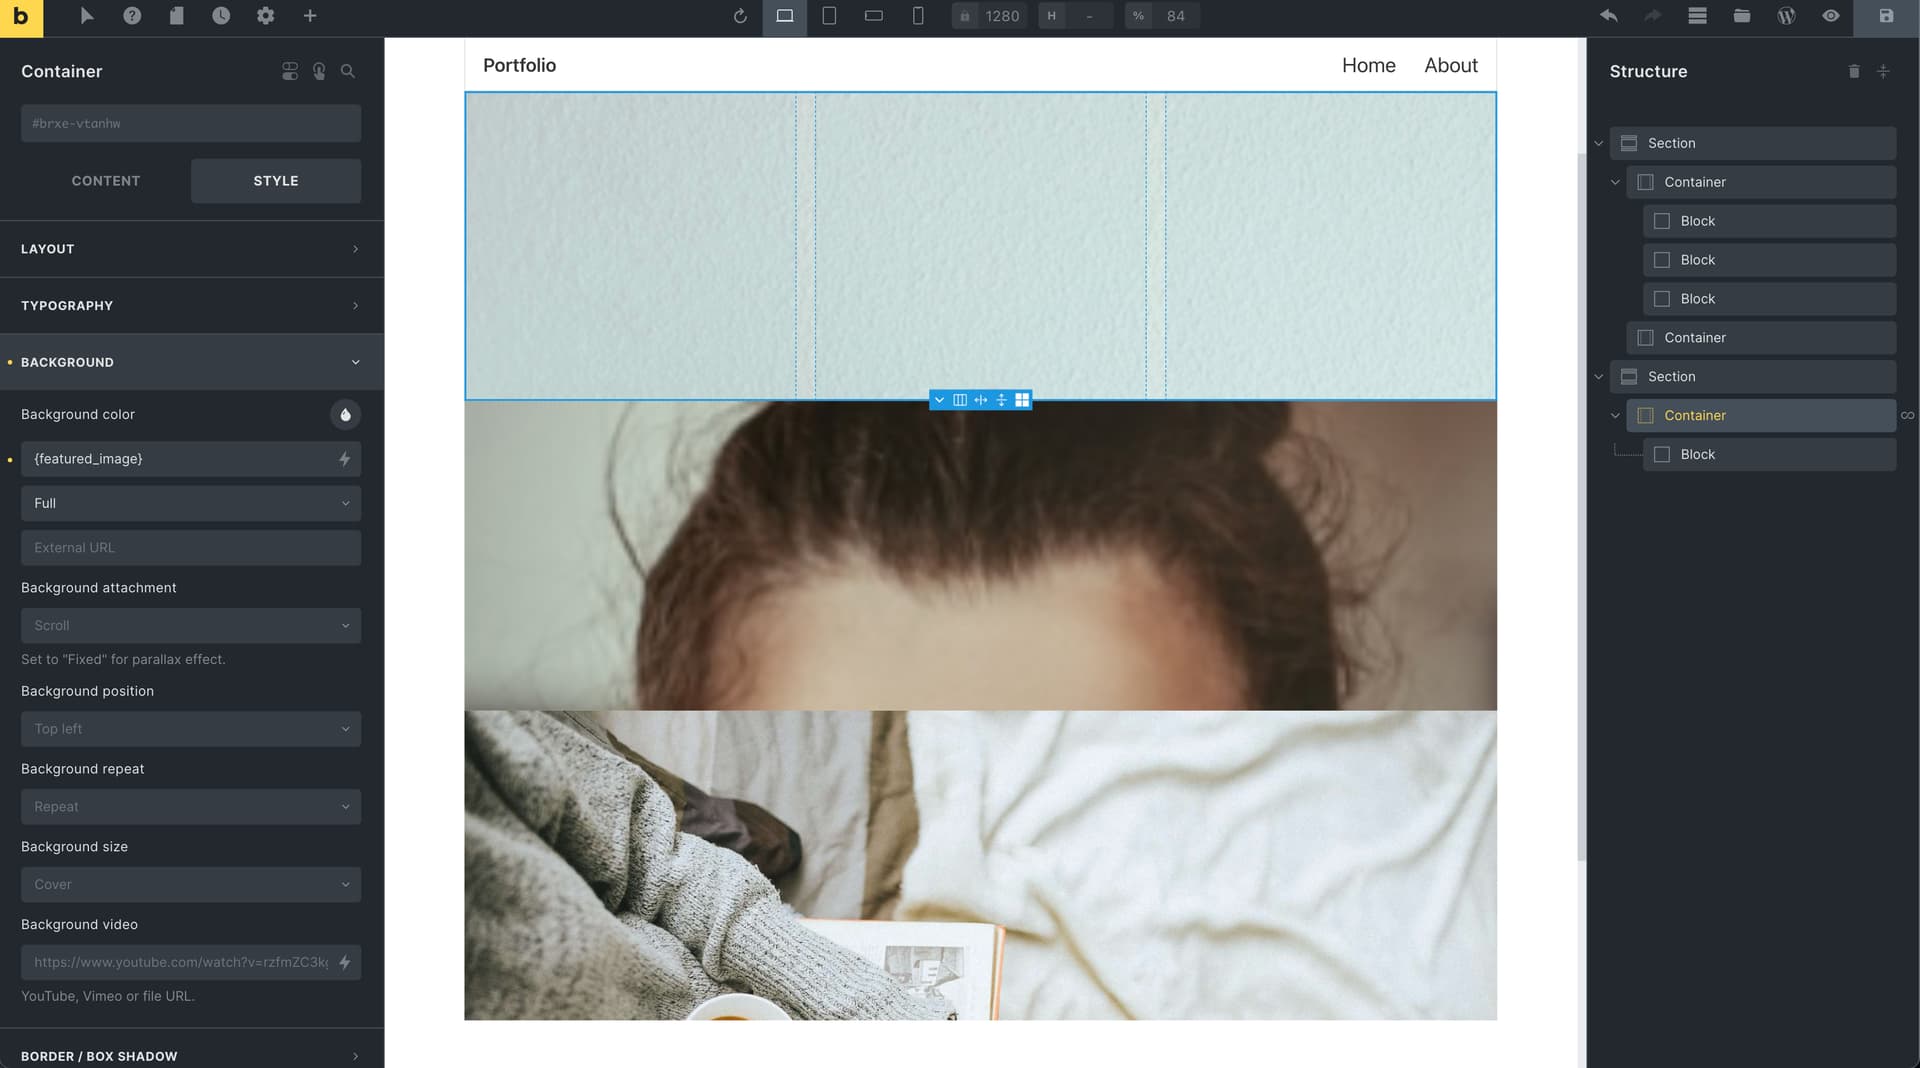Viewport: 1920px width, 1068px height.
Task: Expand the LAYOUT group
Action: click(x=192, y=249)
